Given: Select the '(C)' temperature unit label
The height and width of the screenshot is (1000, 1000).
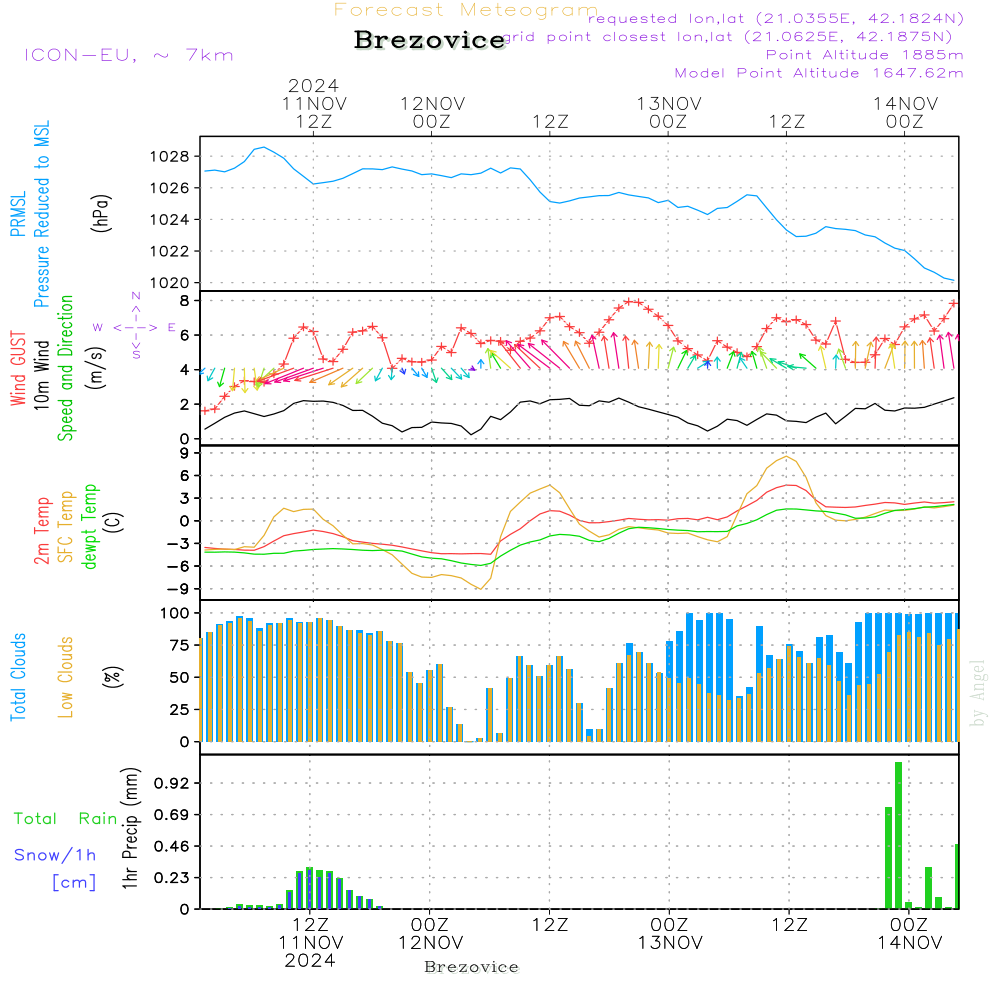Looking at the screenshot, I should click(115, 522).
